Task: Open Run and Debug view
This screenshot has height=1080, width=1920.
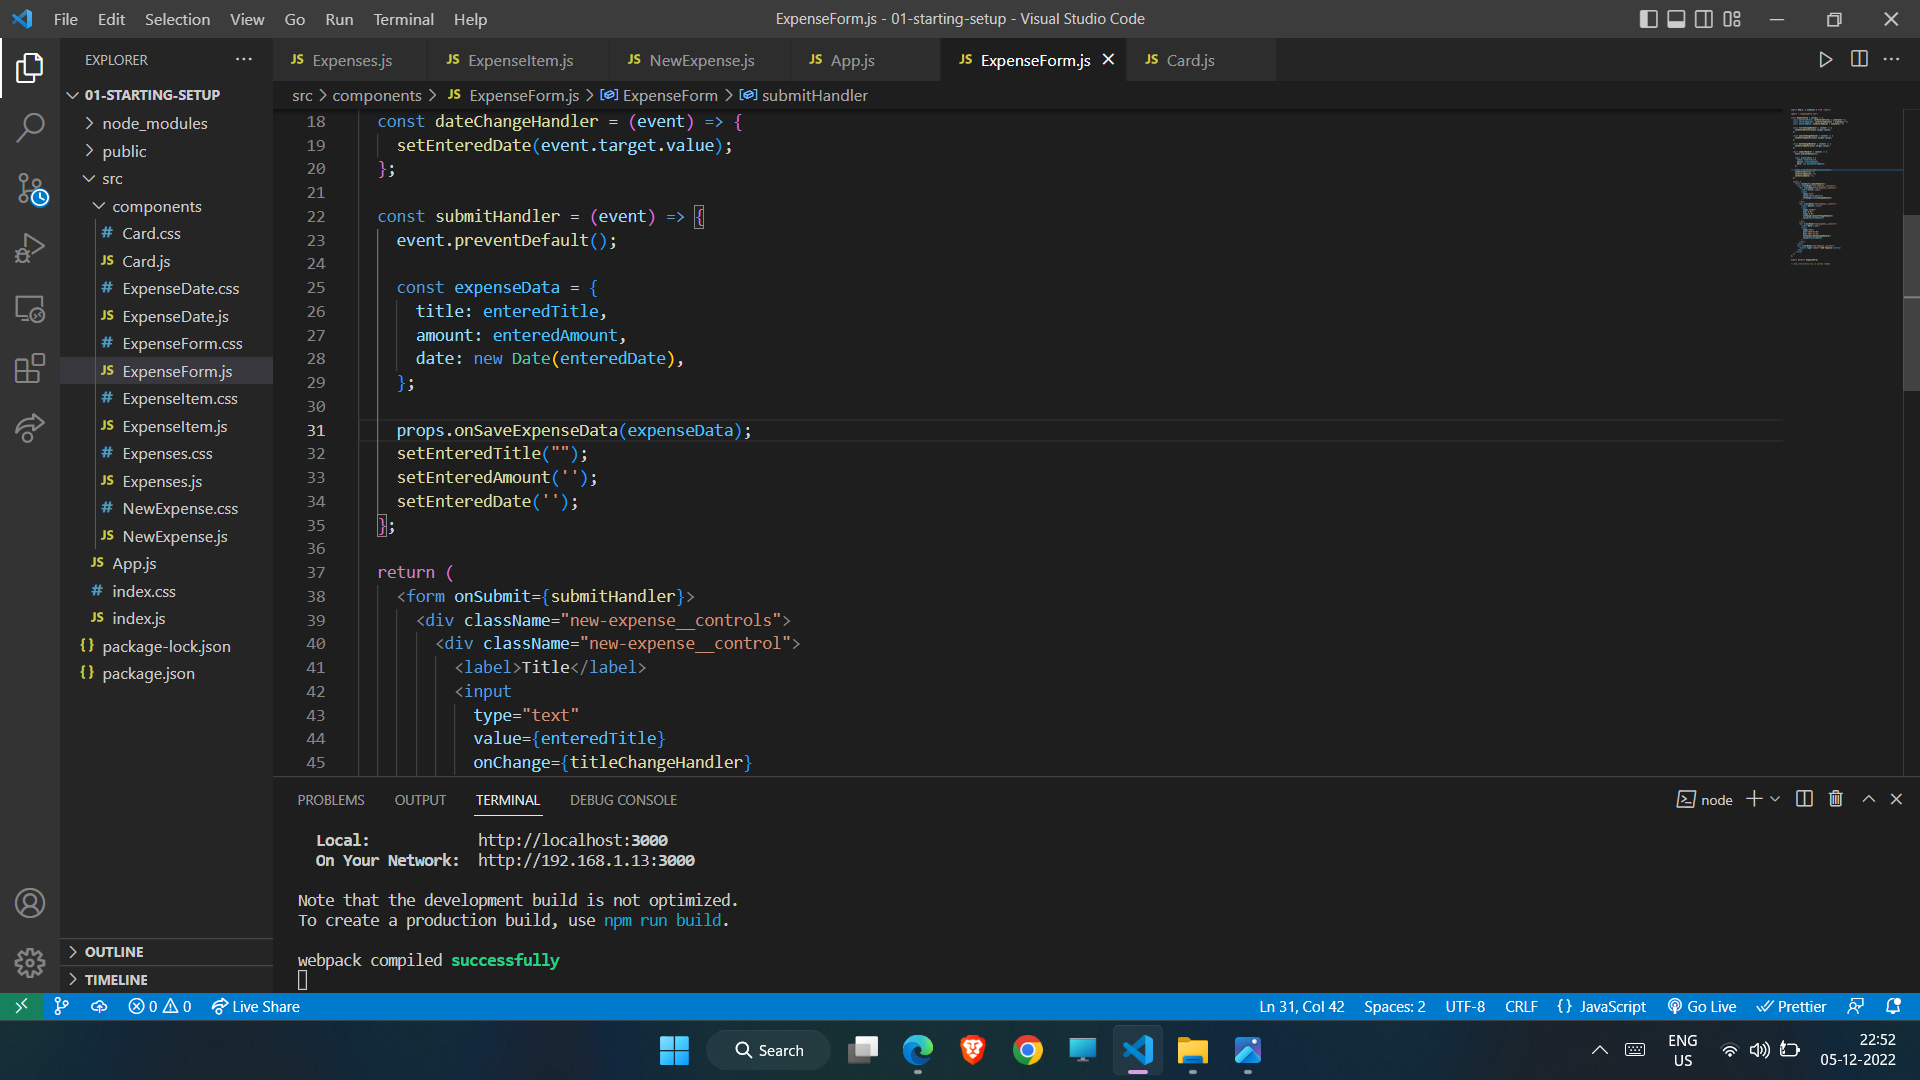Action: (30, 248)
